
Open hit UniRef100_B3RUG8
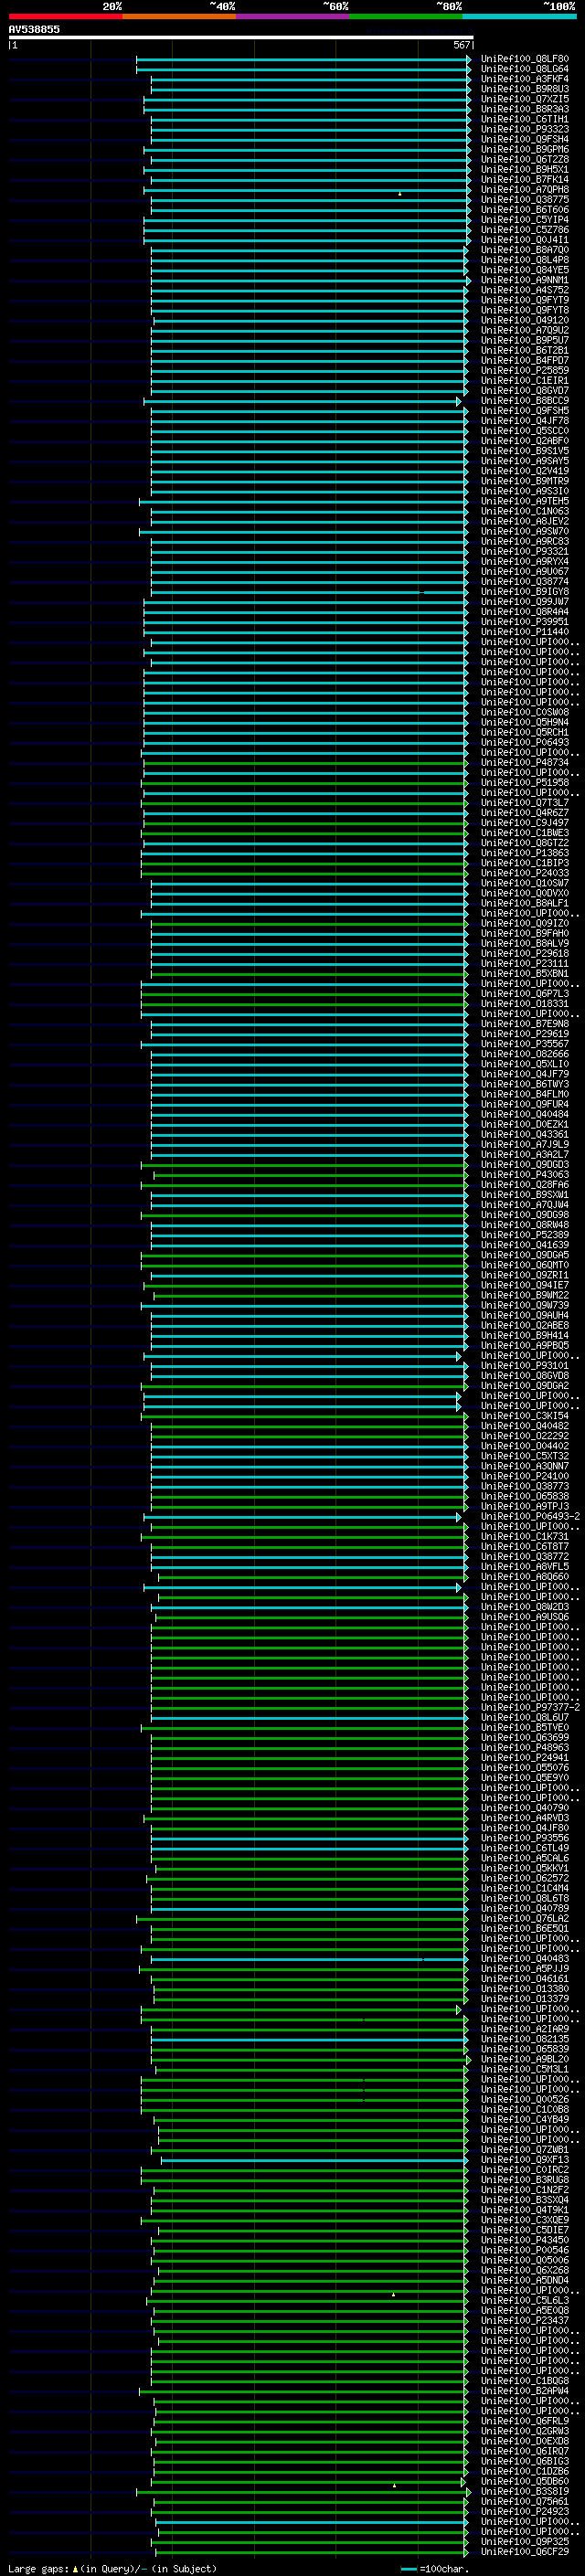click(525, 2180)
